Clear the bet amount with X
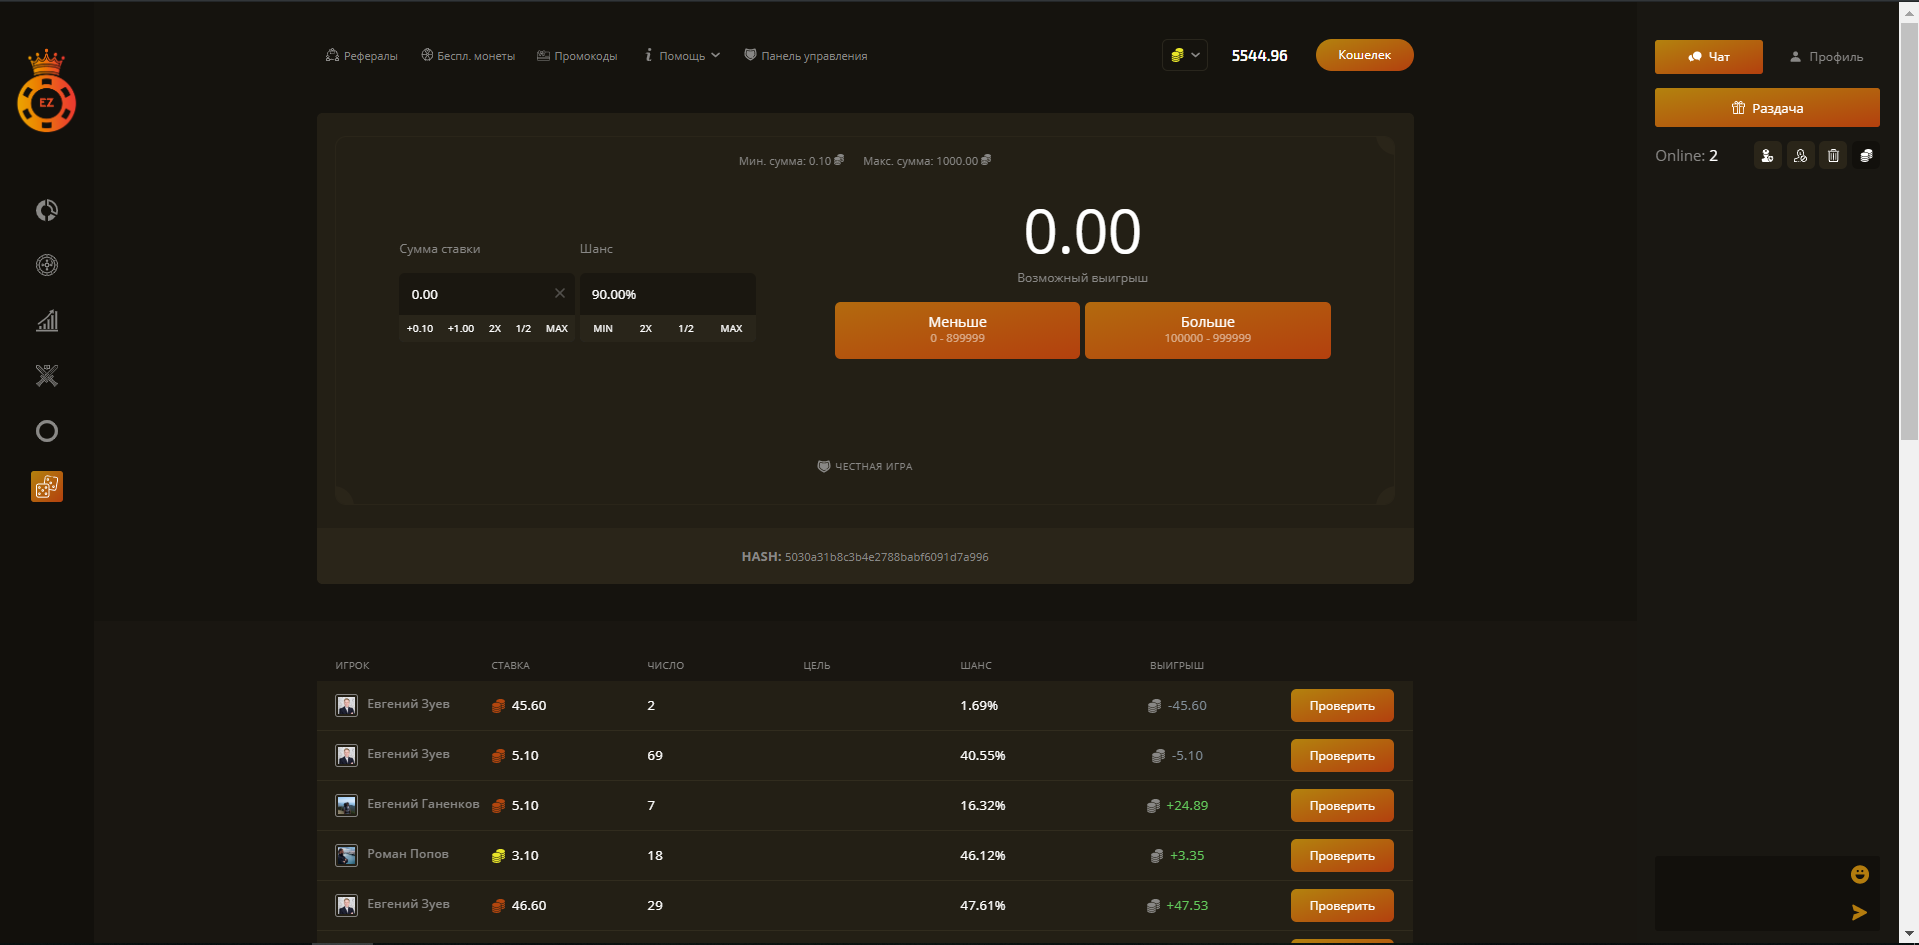The height and width of the screenshot is (945, 1919). 560,293
